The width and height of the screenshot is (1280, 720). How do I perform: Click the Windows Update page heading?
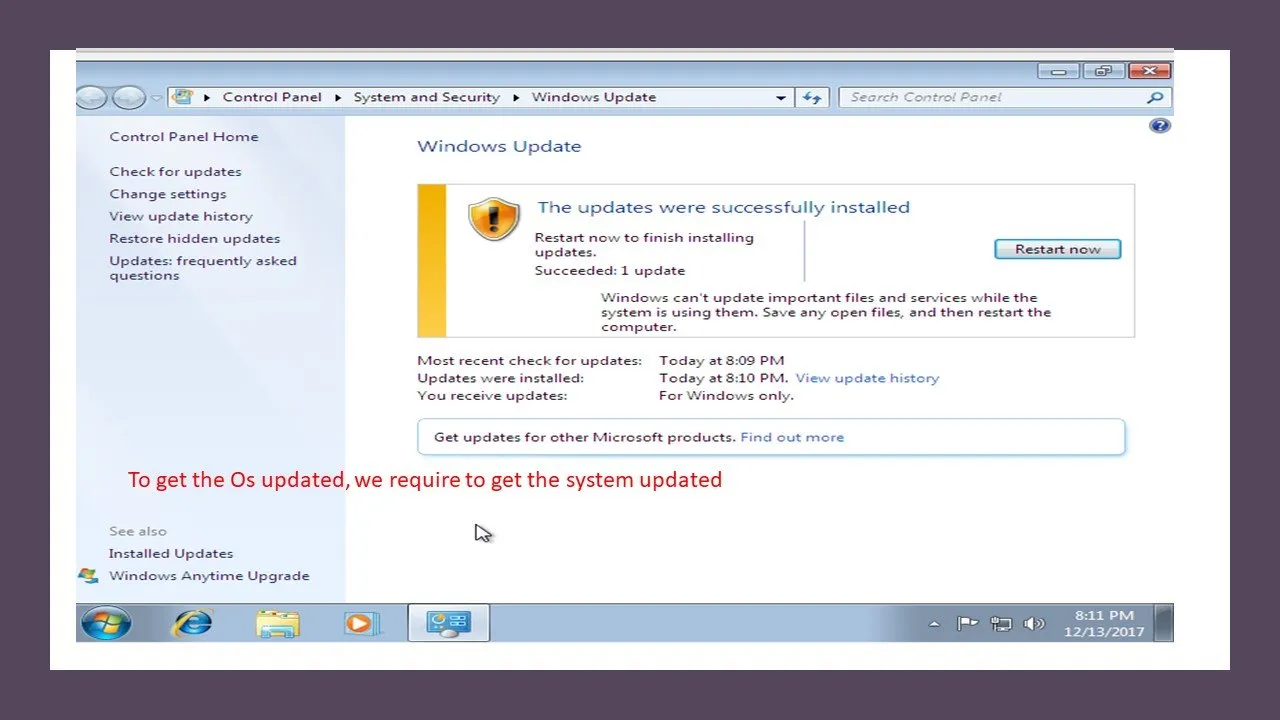pos(499,146)
